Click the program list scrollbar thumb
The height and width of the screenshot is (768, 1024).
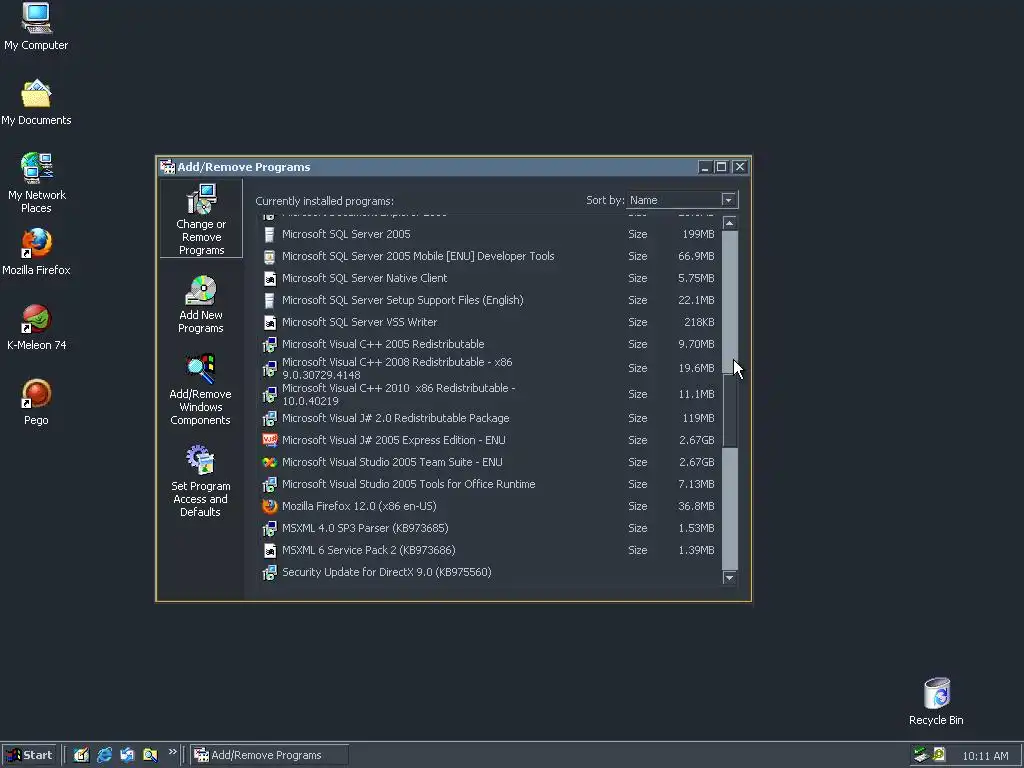(x=729, y=411)
